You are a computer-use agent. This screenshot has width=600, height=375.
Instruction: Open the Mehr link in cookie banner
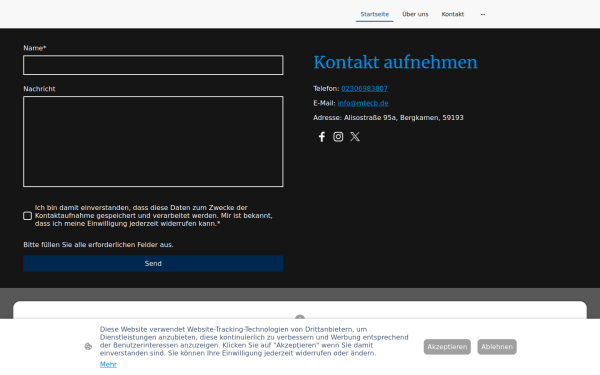coord(108,364)
